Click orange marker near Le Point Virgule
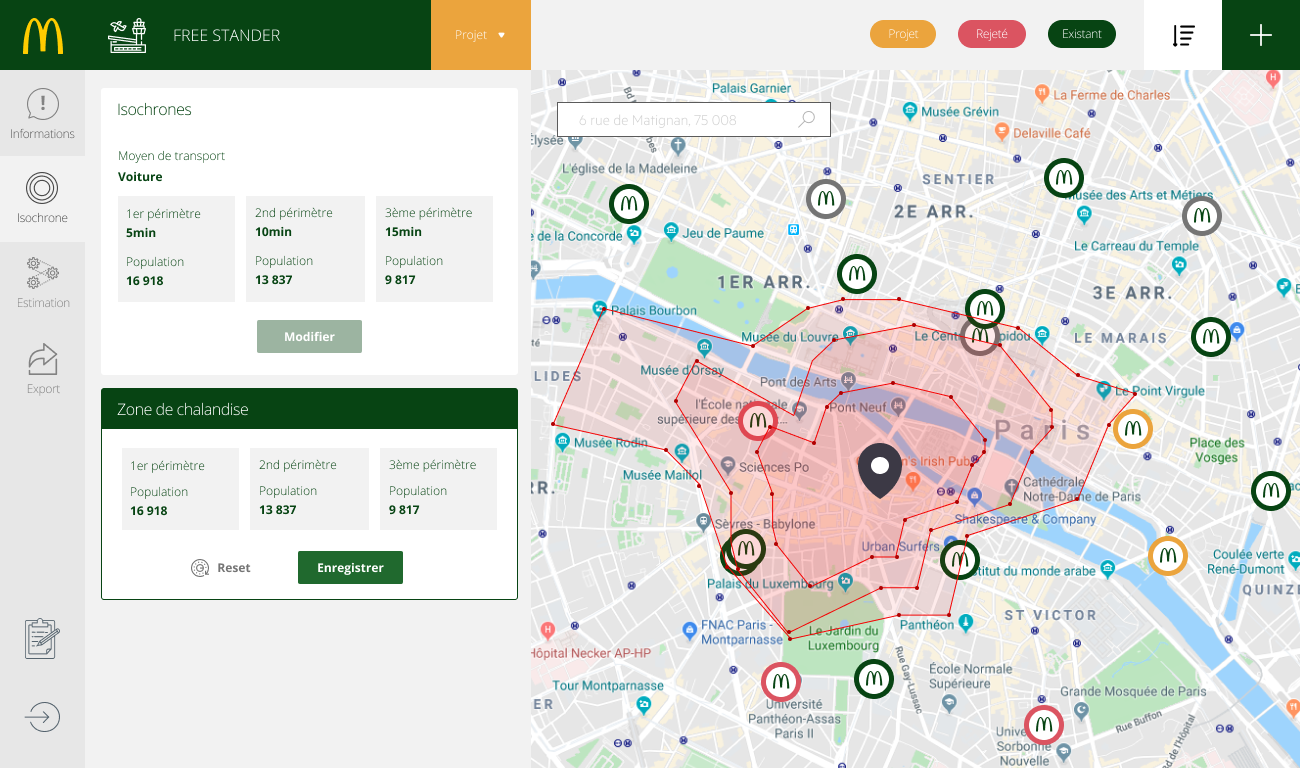1300x768 pixels. click(1133, 429)
